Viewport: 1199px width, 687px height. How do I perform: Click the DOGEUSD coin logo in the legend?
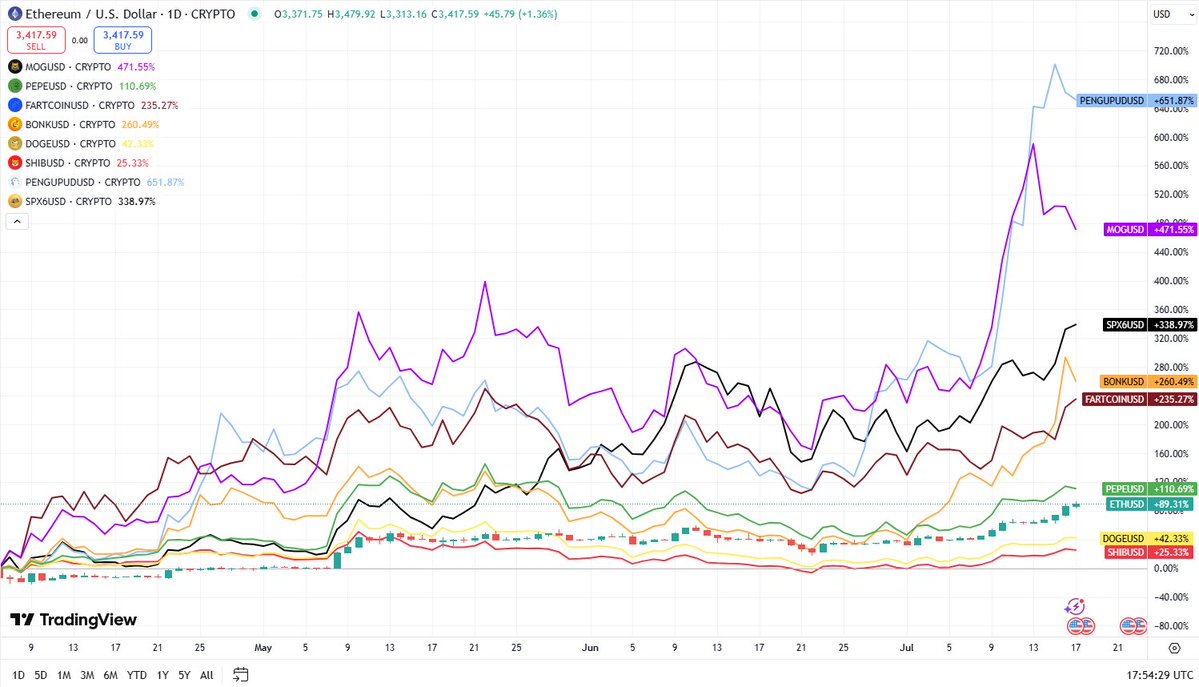tap(15, 143)
